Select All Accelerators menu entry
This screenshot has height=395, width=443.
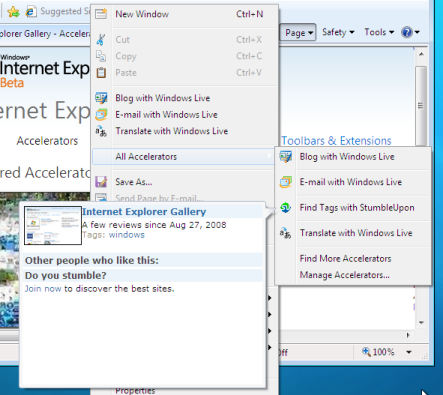click(183, 157)
